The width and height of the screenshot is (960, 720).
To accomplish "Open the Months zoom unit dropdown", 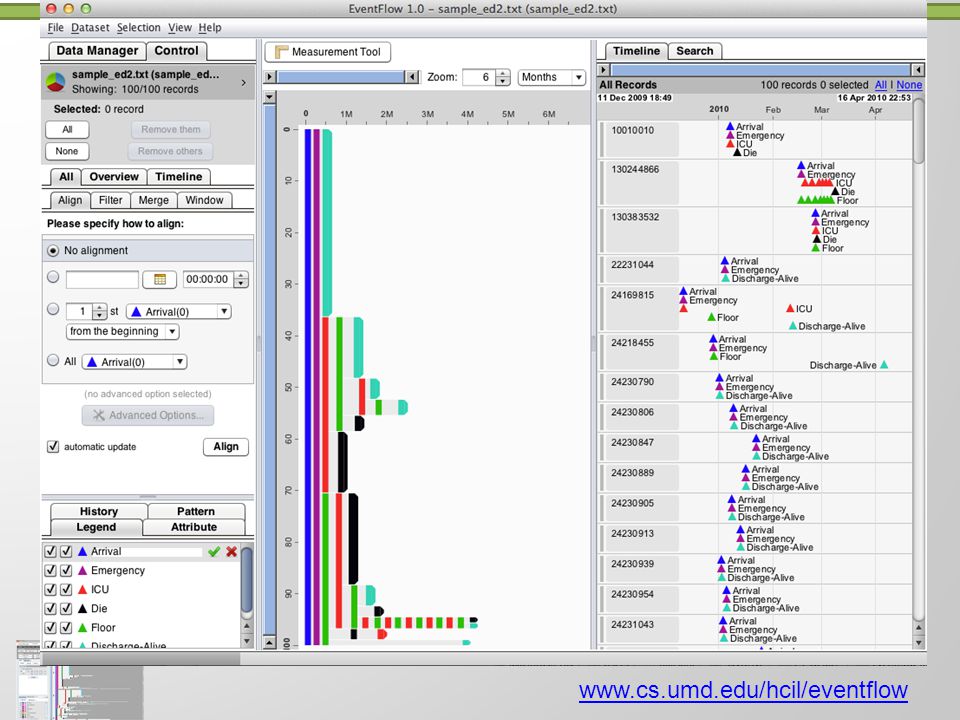I will point(552,77).
